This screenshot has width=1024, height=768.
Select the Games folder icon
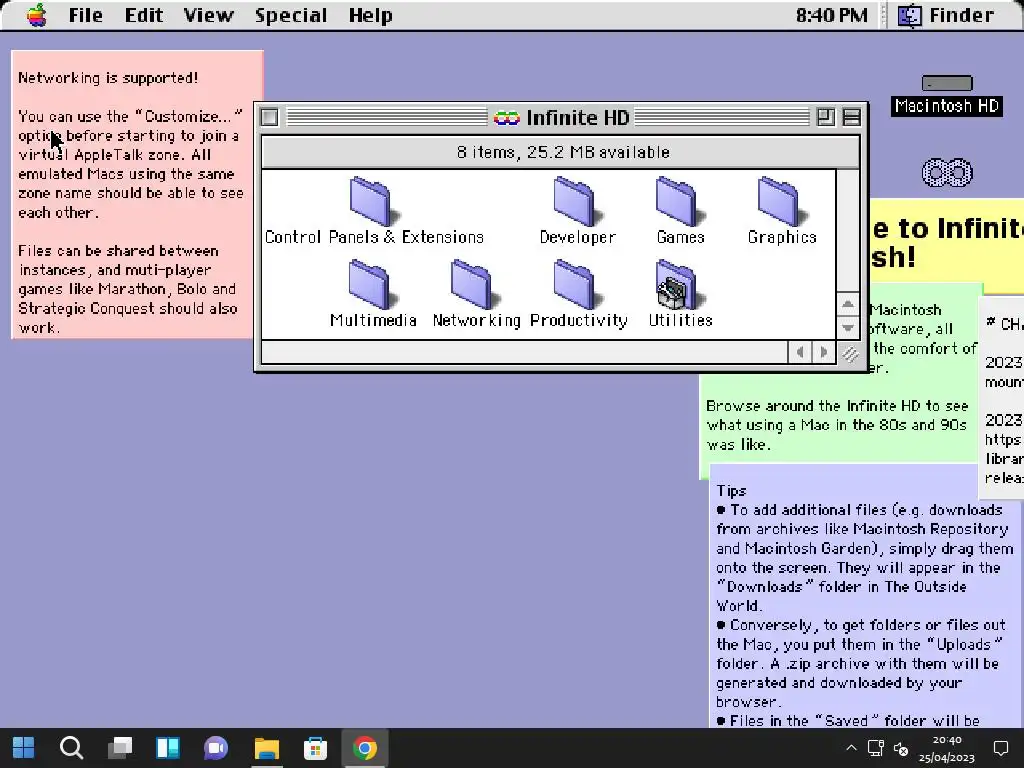(x=680, y=202)
